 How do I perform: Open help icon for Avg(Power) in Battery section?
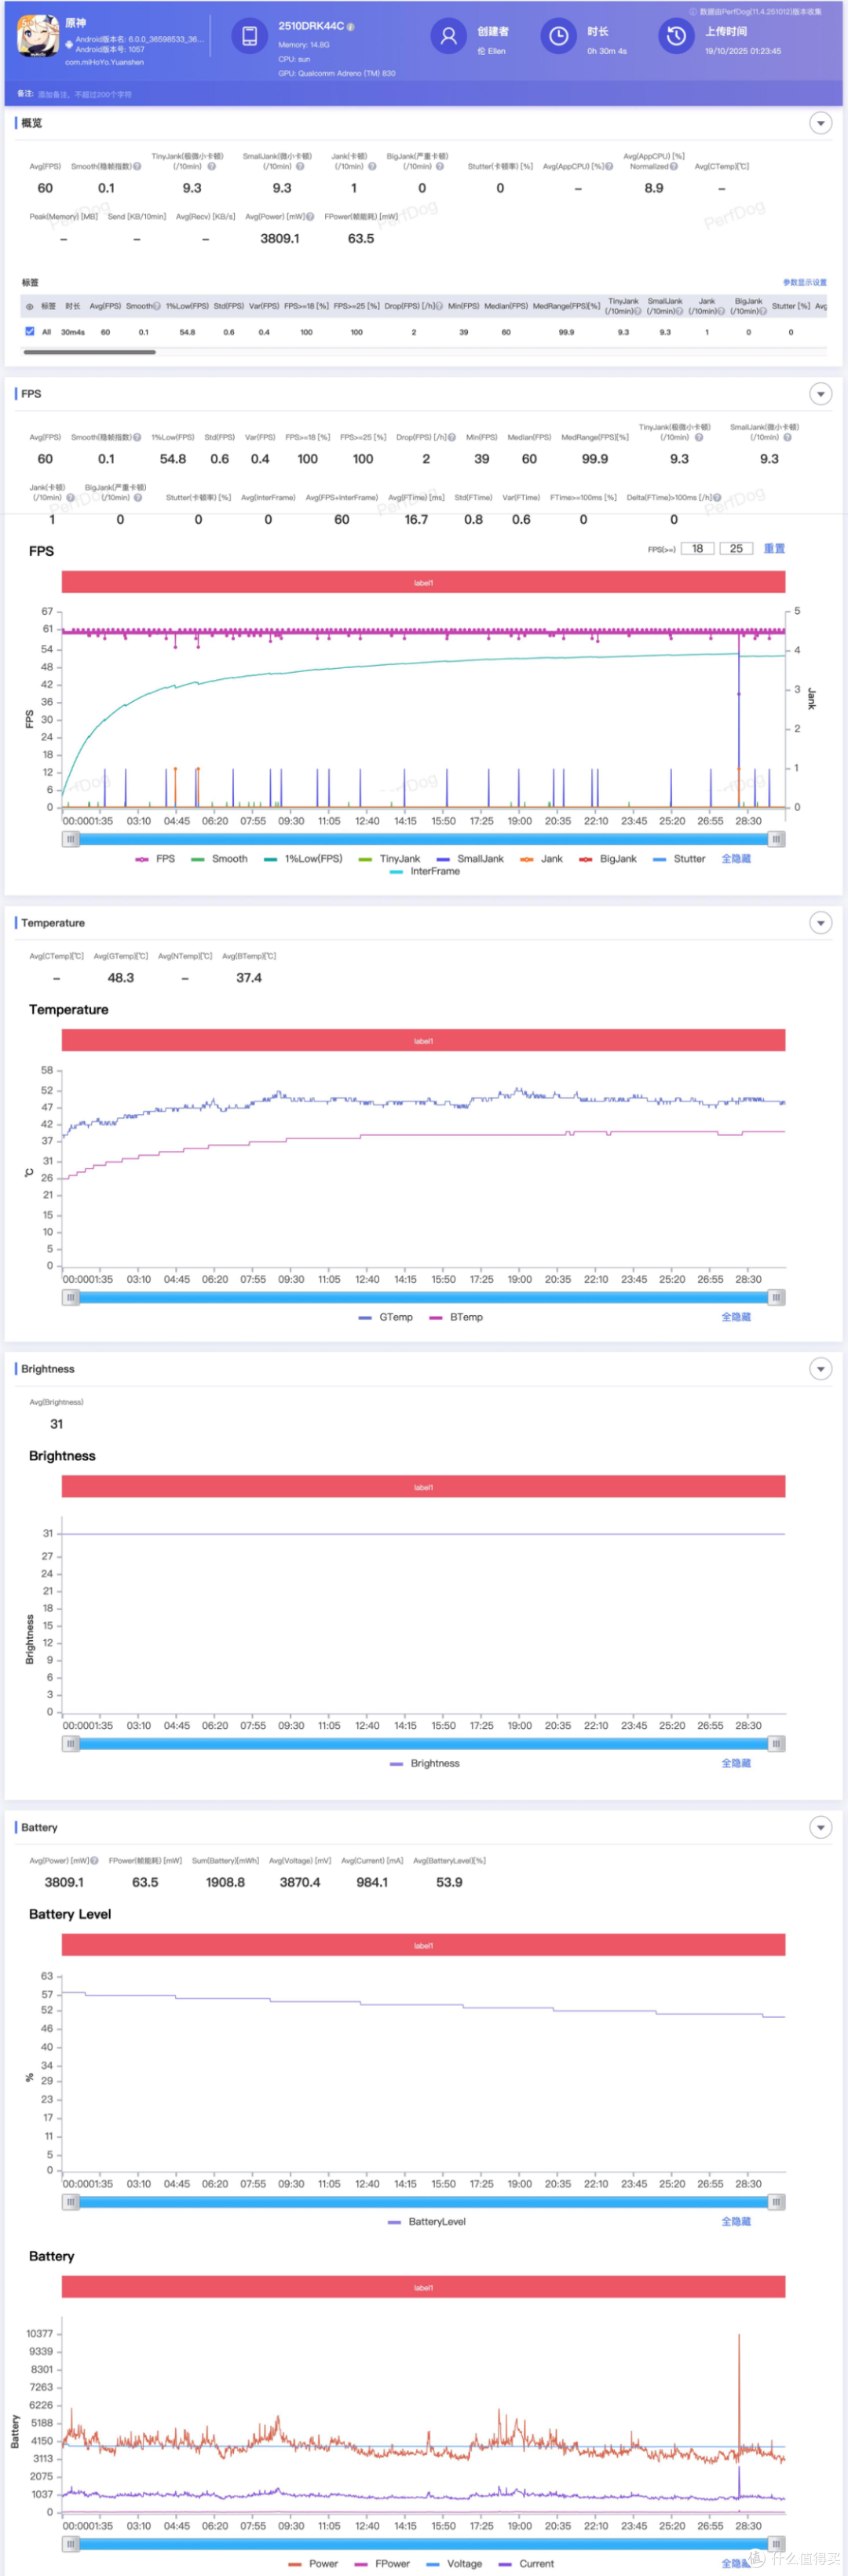(x=94, y=1861)
